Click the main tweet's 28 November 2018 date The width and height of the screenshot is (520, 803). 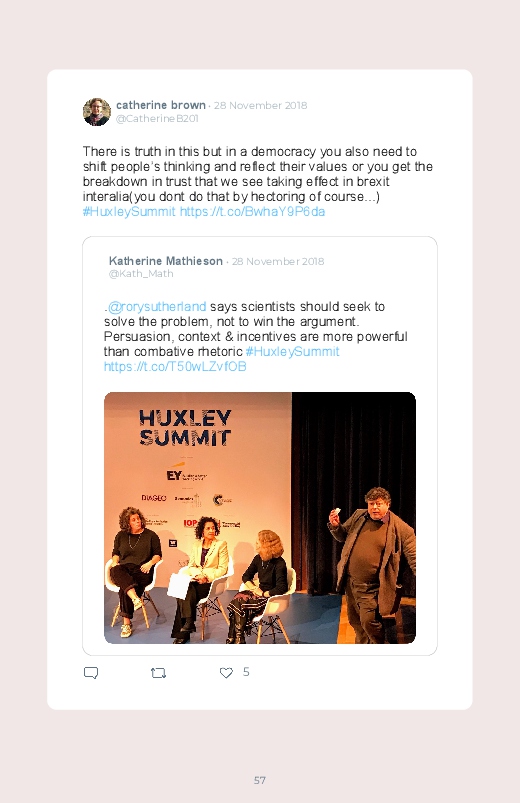click(260, 105)
